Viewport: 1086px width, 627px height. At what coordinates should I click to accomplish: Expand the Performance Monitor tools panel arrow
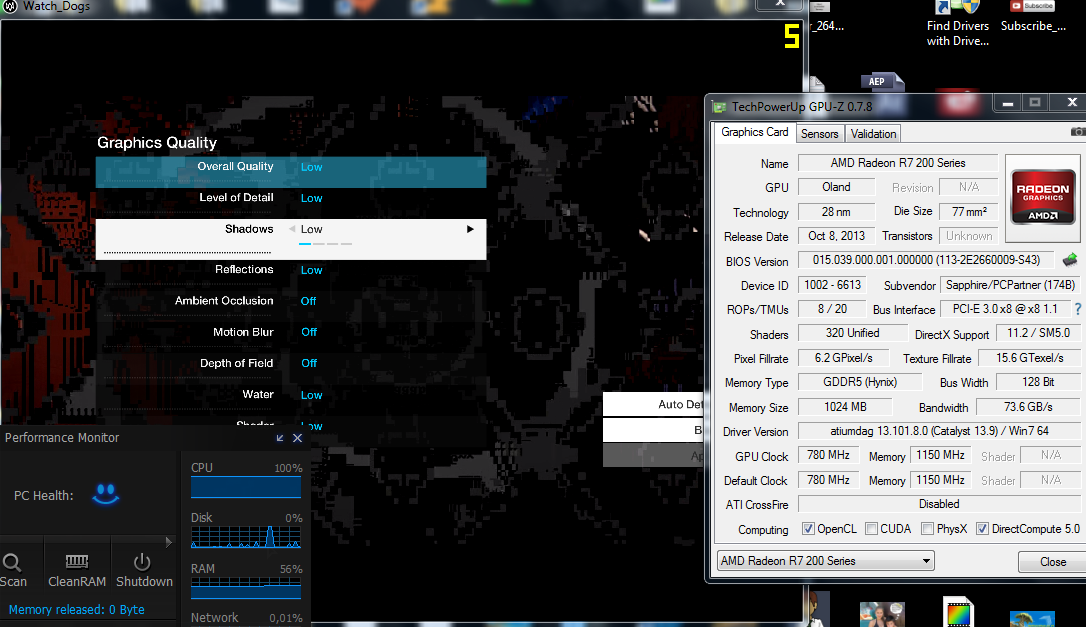coord(168,542)
